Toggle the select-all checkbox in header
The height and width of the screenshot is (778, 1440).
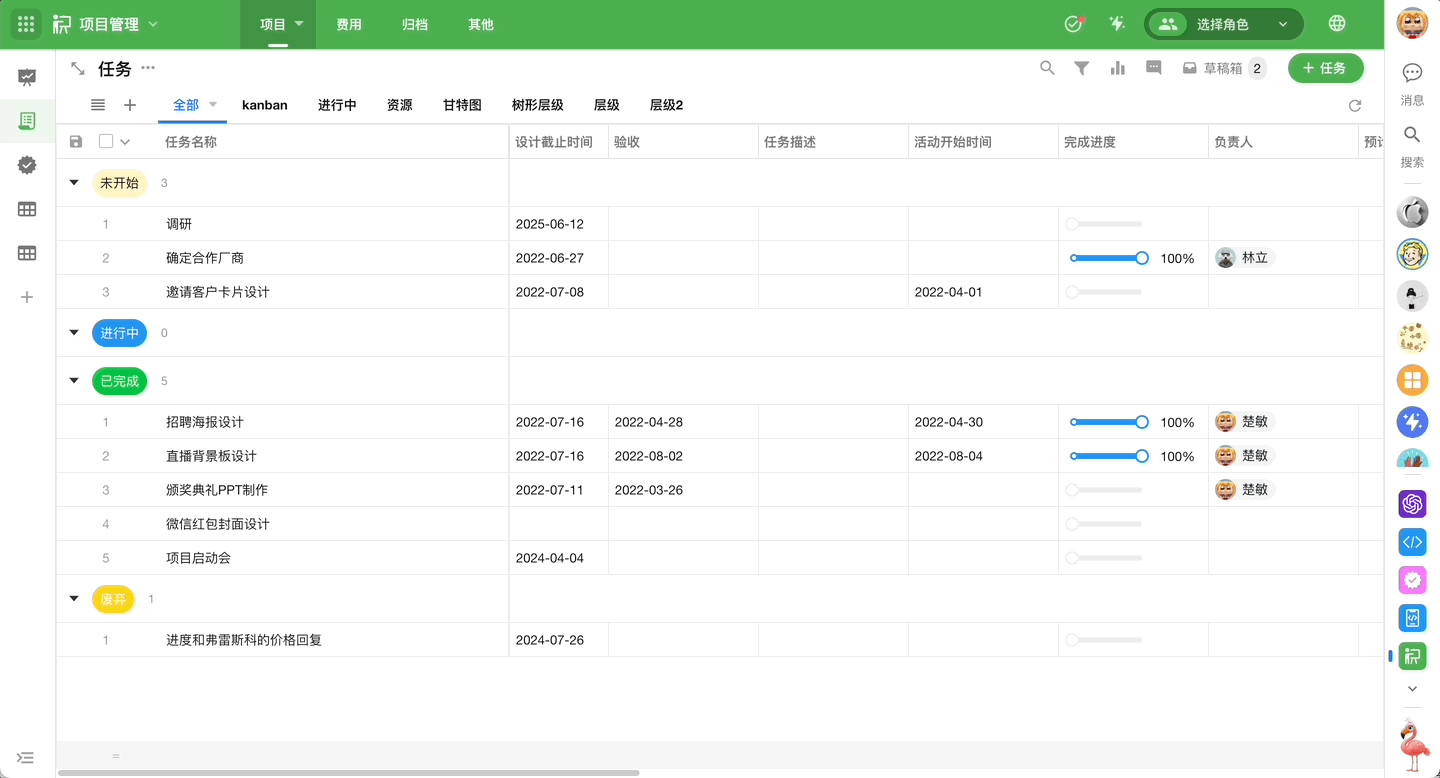106,142
